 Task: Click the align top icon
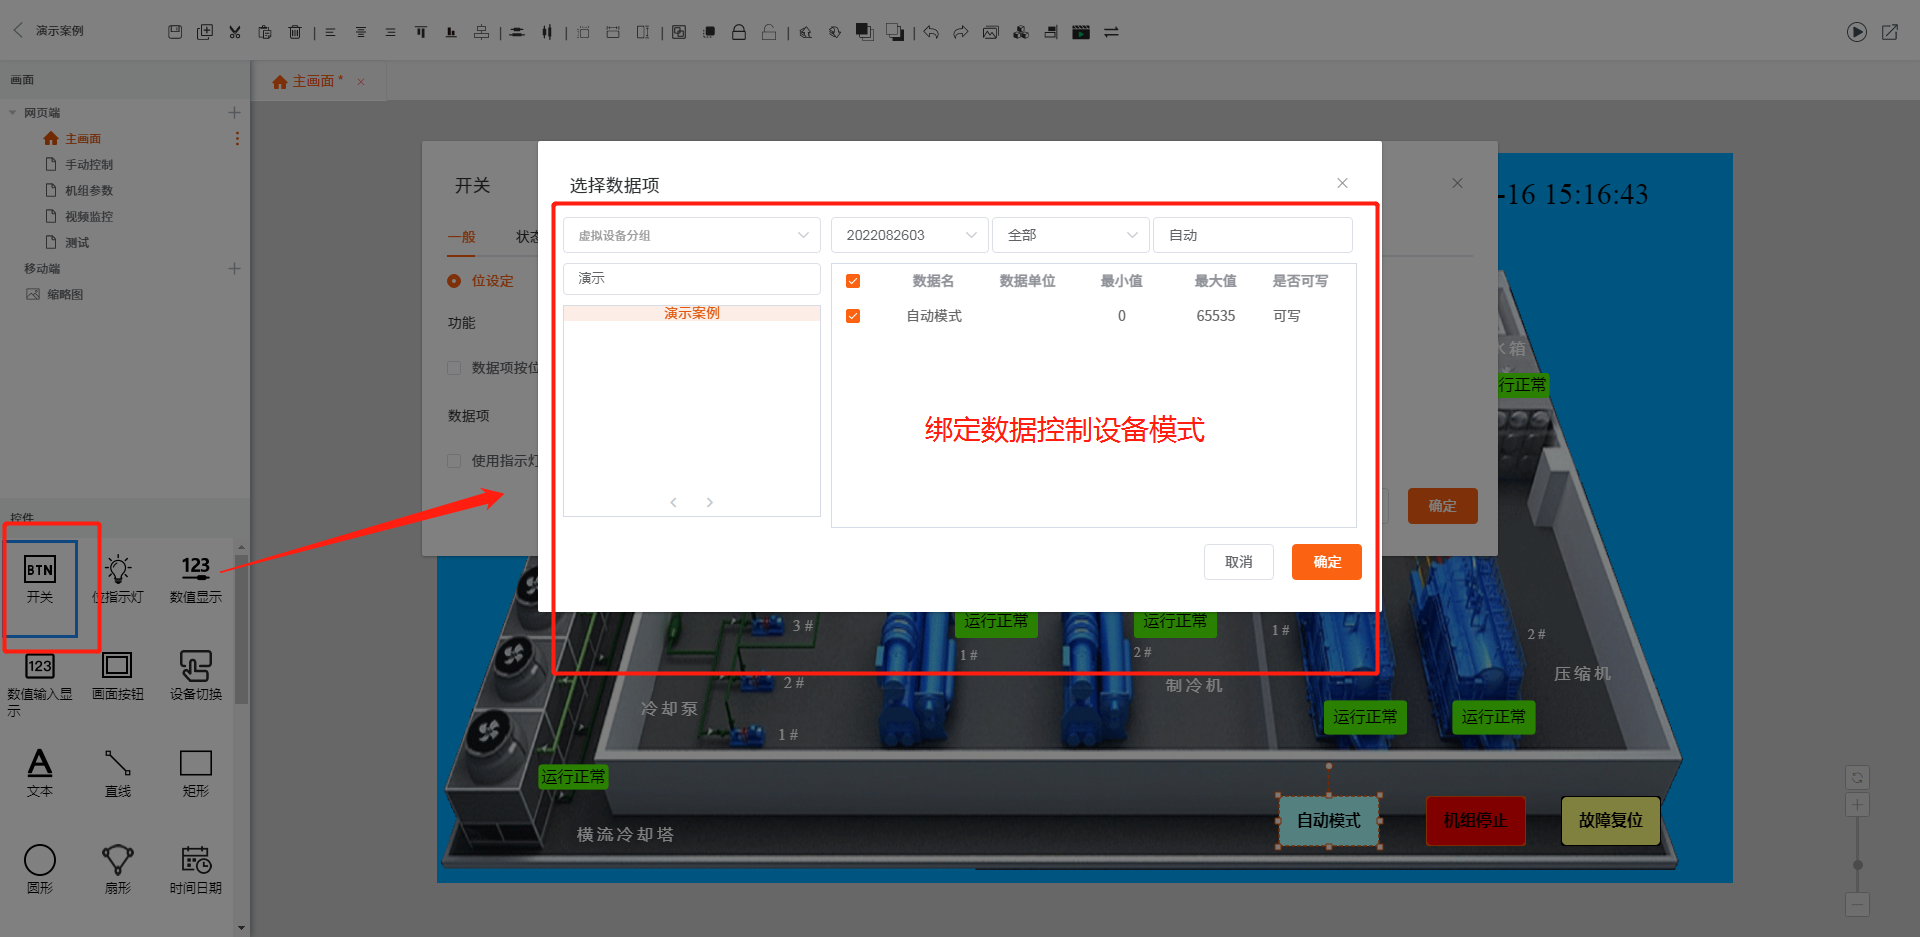coord(421,32)
